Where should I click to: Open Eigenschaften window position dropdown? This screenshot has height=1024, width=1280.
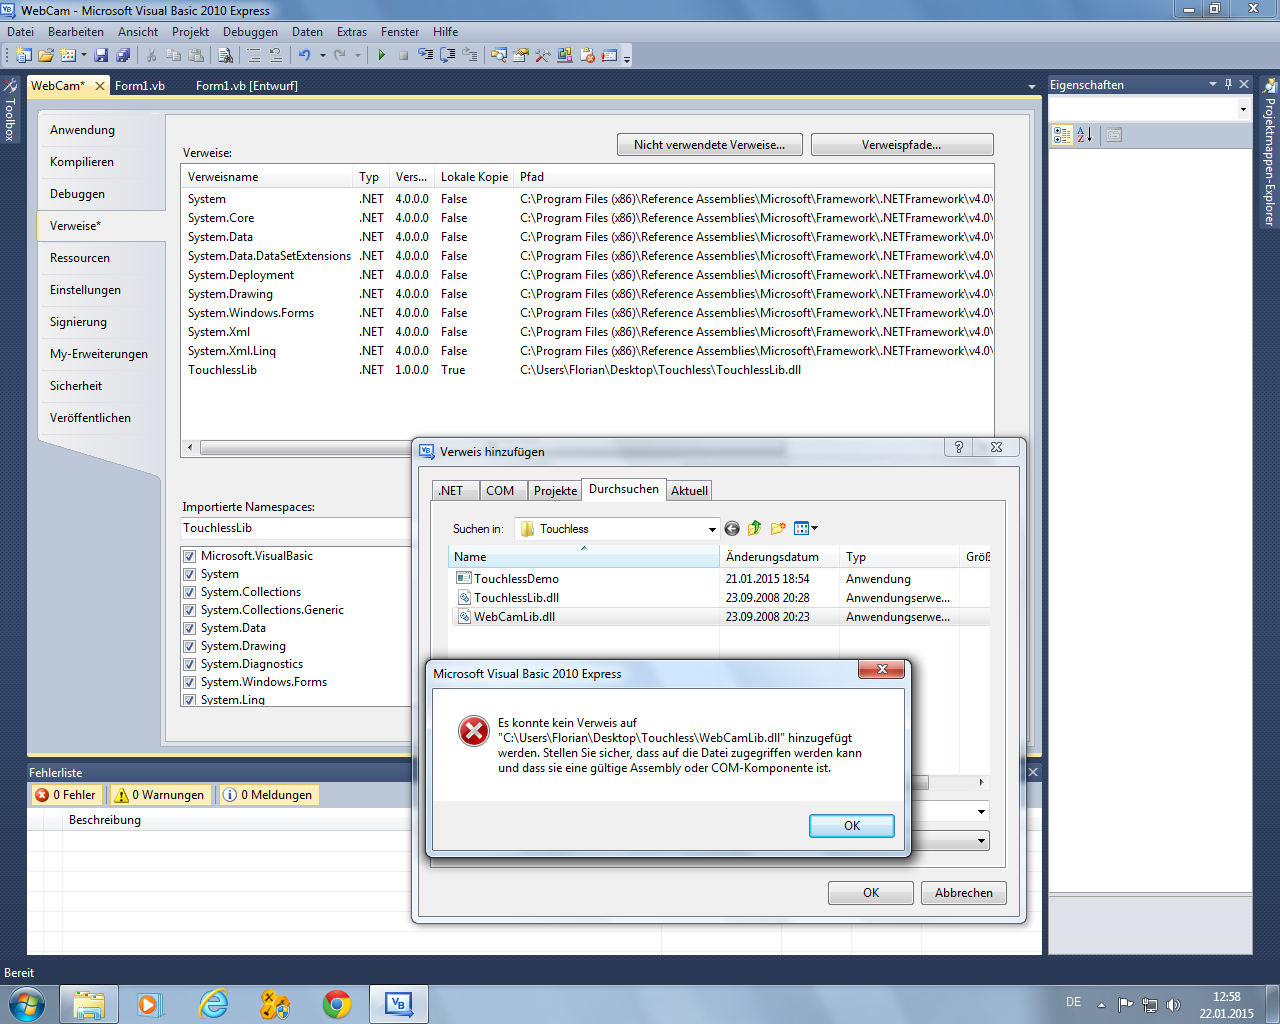[x=1212, y=84]
